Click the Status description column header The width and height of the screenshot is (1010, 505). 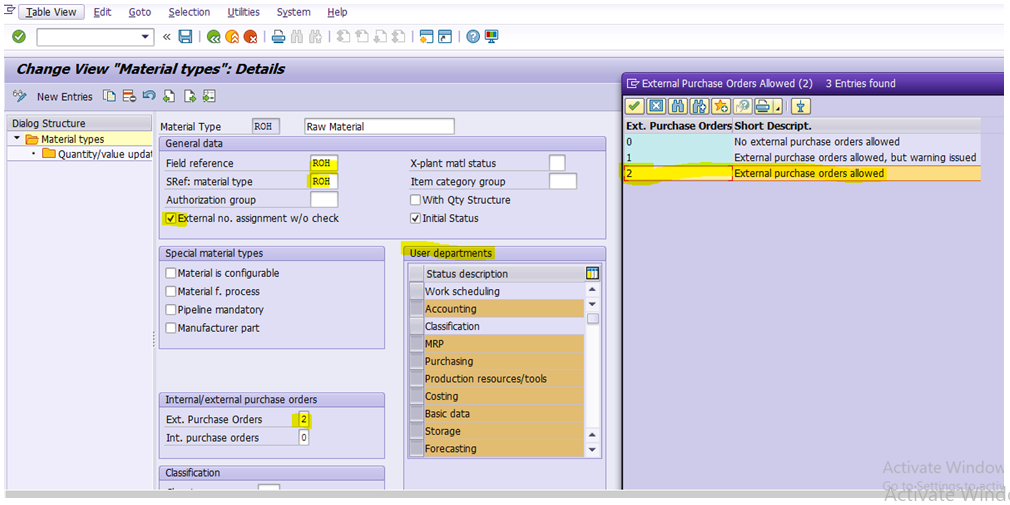504,274
